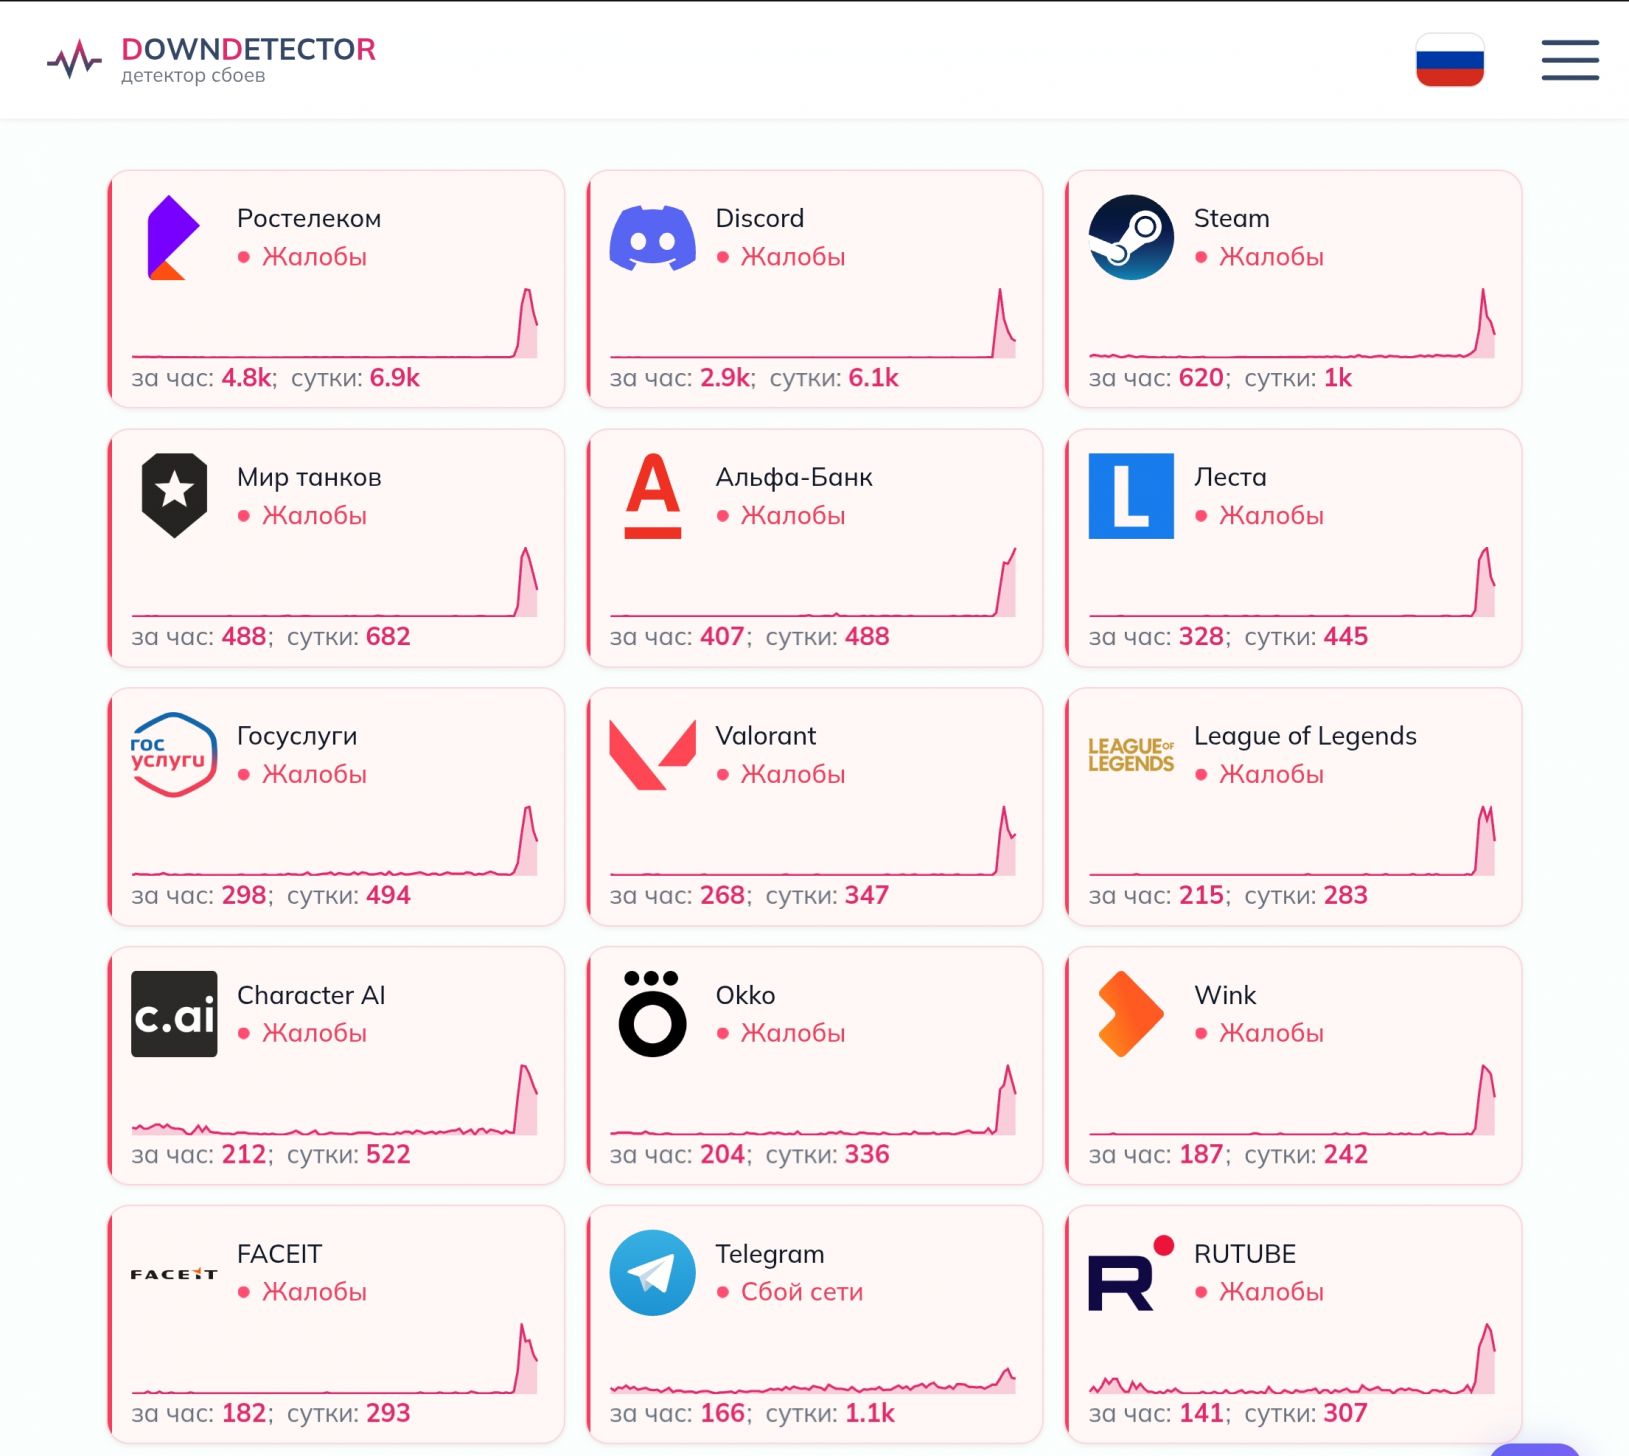Open the League of Legends title link
This screenshot has width=1629, height=1456.
(x=1304, y=736)
